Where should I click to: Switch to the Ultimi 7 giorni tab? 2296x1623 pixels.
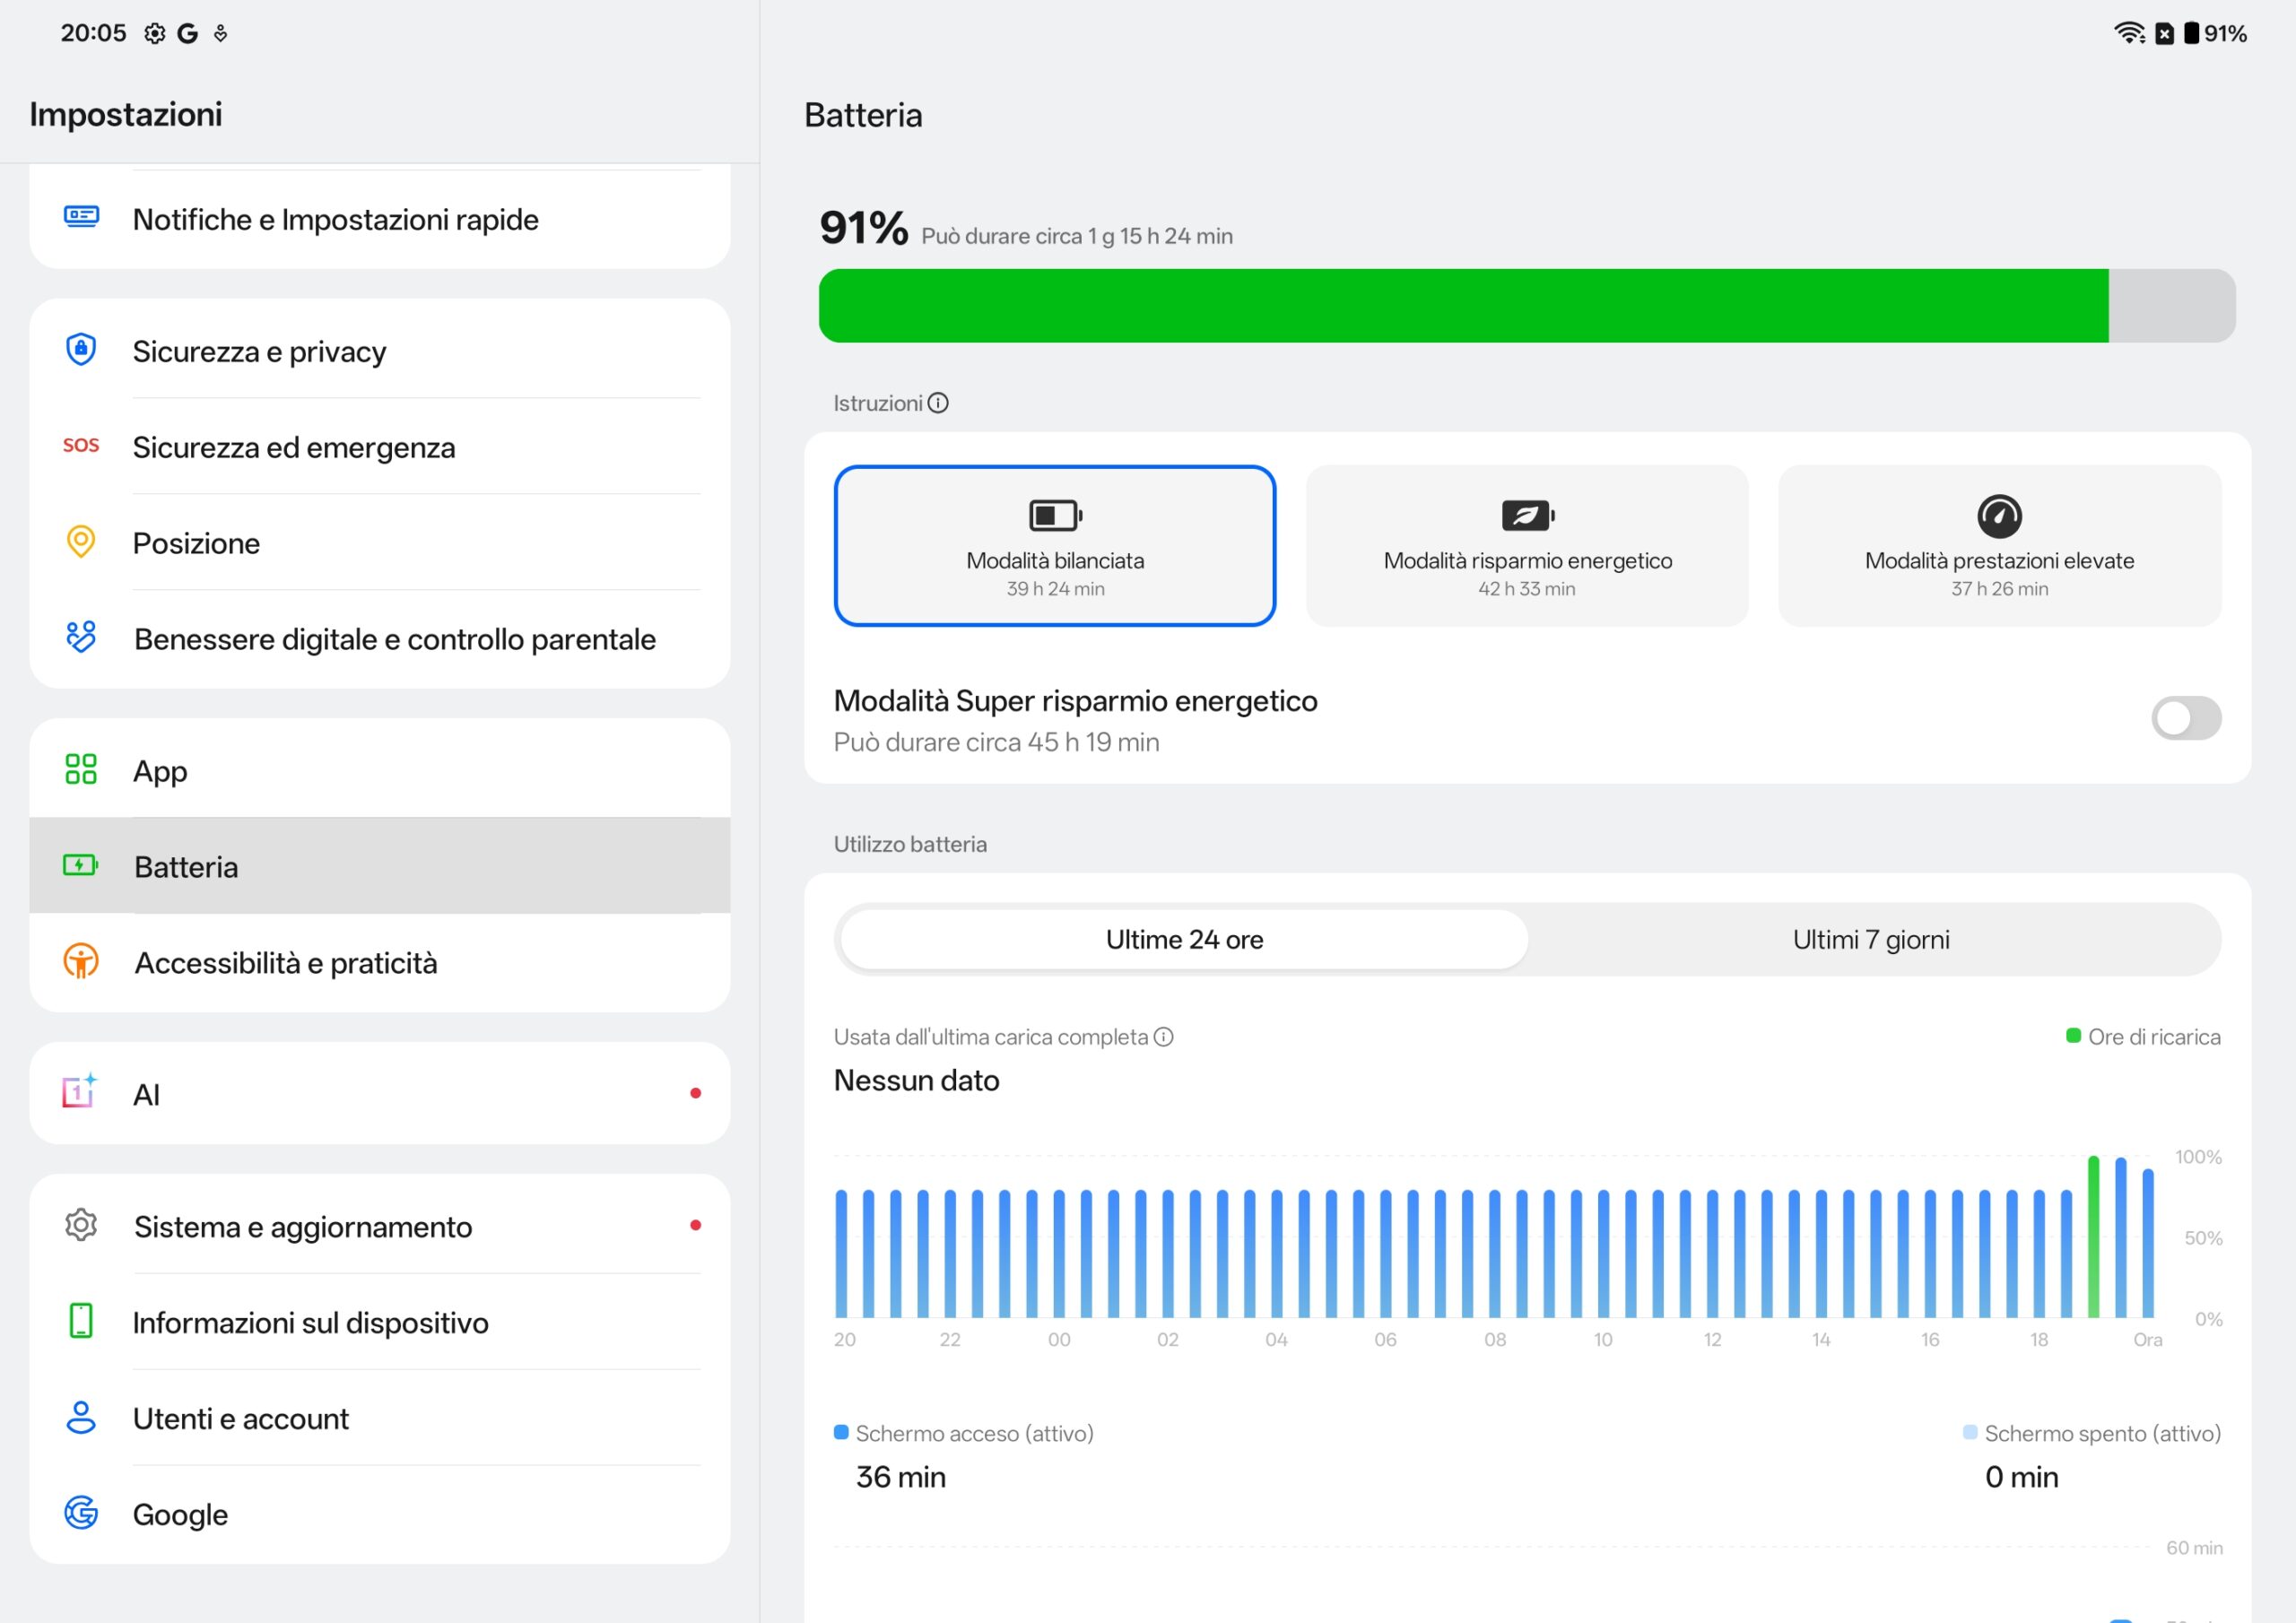[x=1871, y=940]
